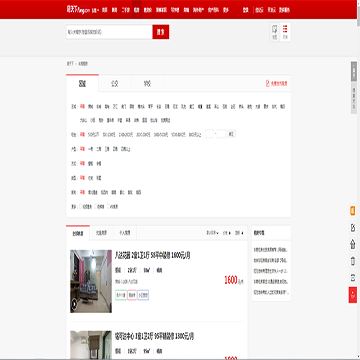360x360 pixels.
Task: Open the first link in the right sidebar list
Action: (x=270, y=249)
